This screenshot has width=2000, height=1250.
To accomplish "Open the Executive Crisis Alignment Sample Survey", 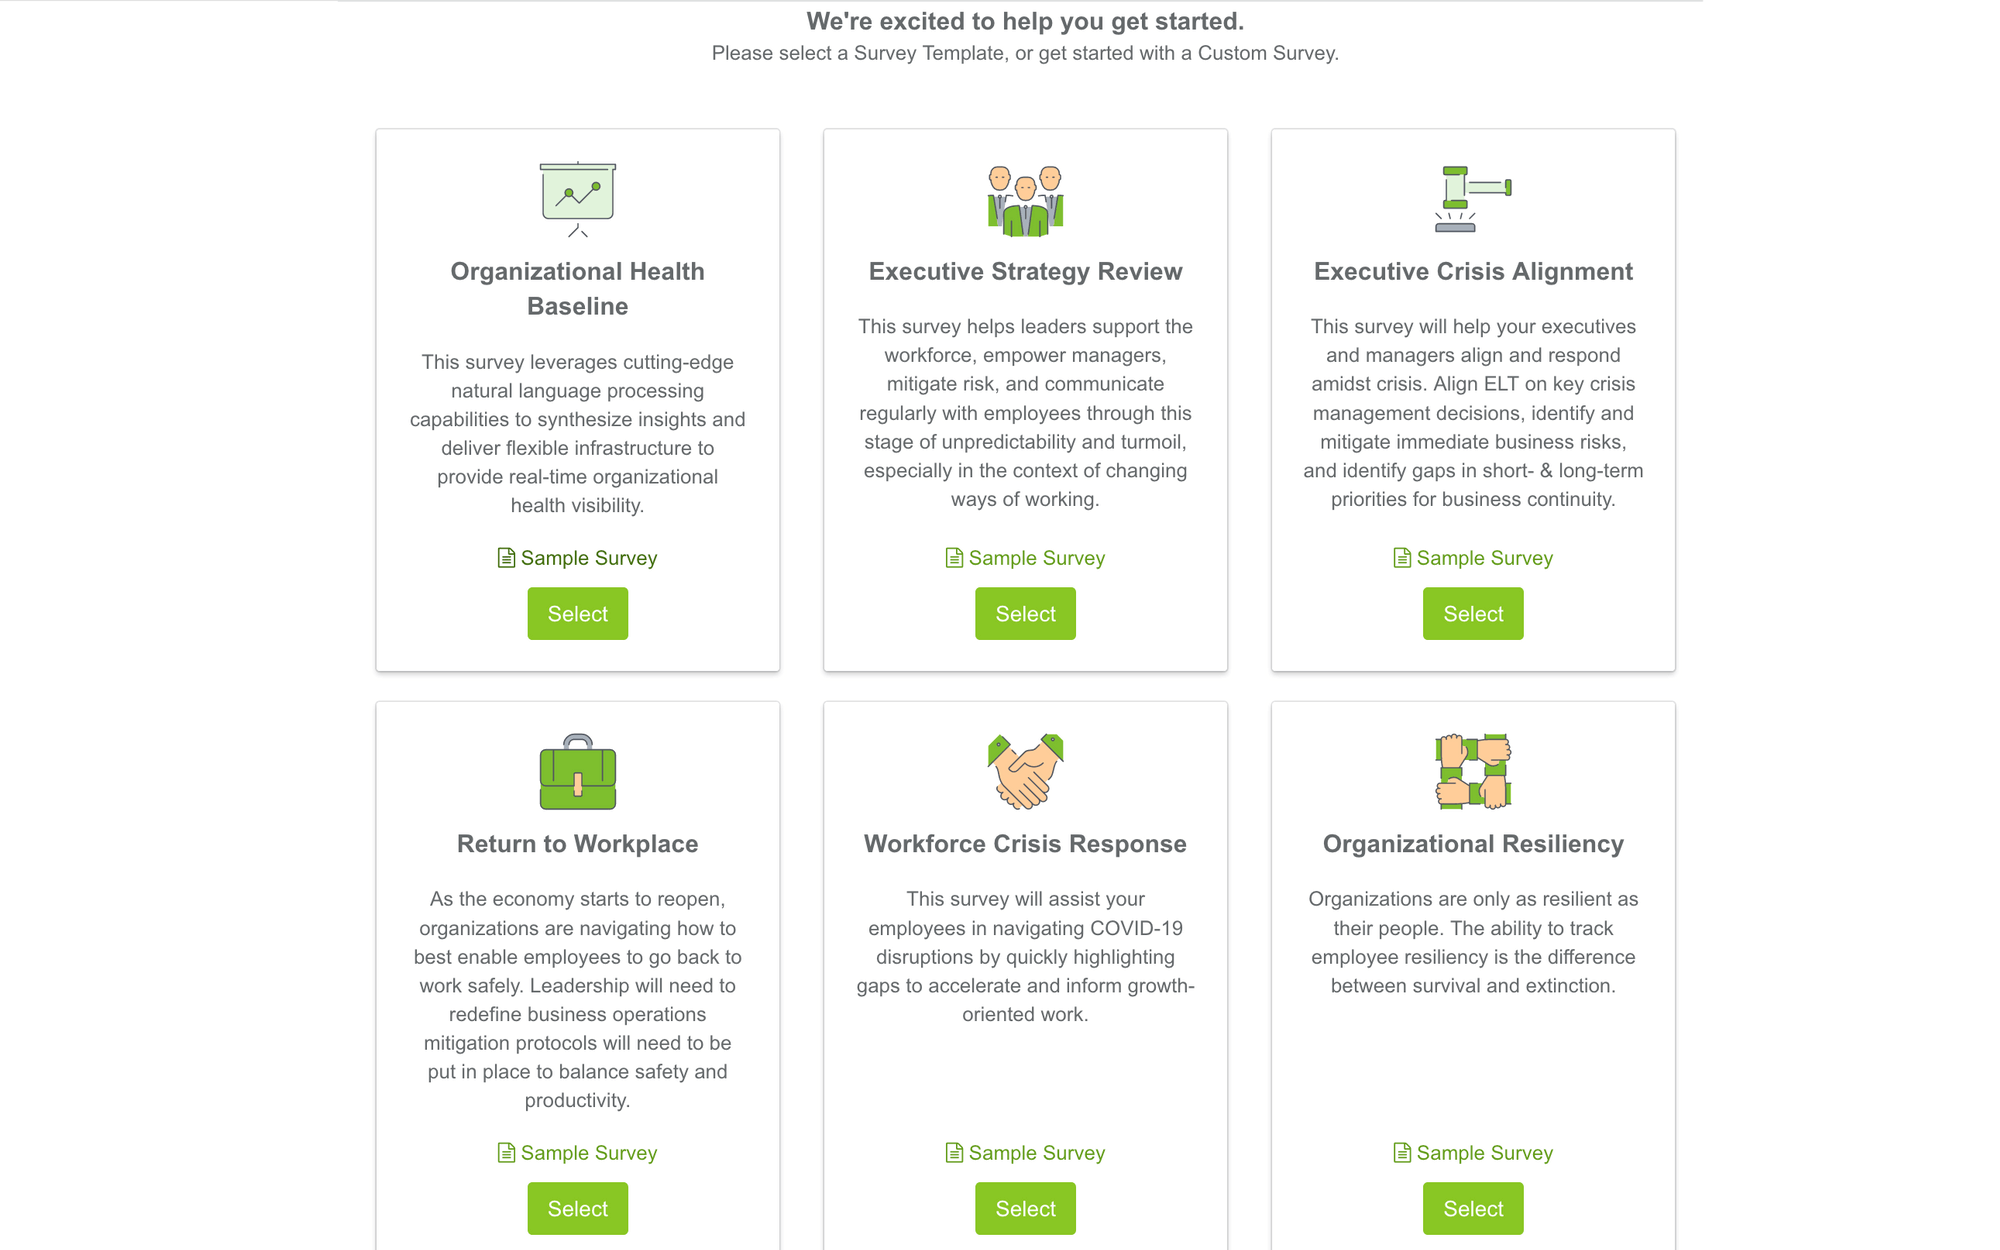I will pos(1484,558).
